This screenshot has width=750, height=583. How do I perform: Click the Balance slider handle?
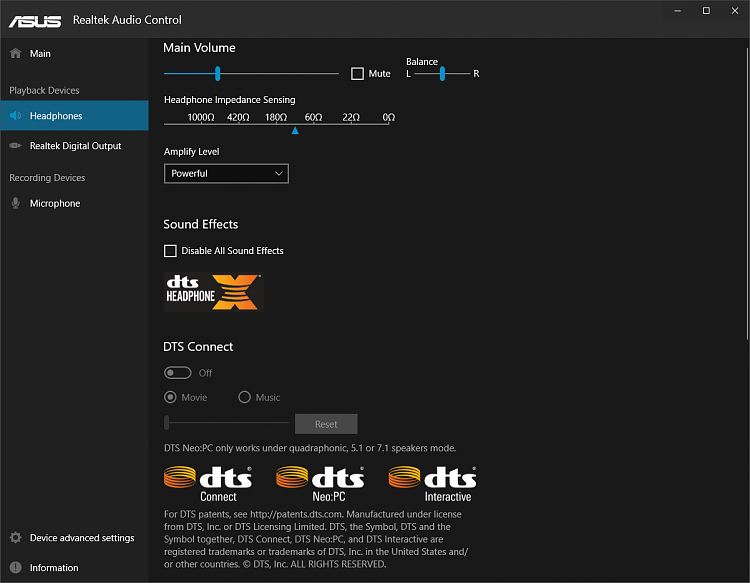442,74
